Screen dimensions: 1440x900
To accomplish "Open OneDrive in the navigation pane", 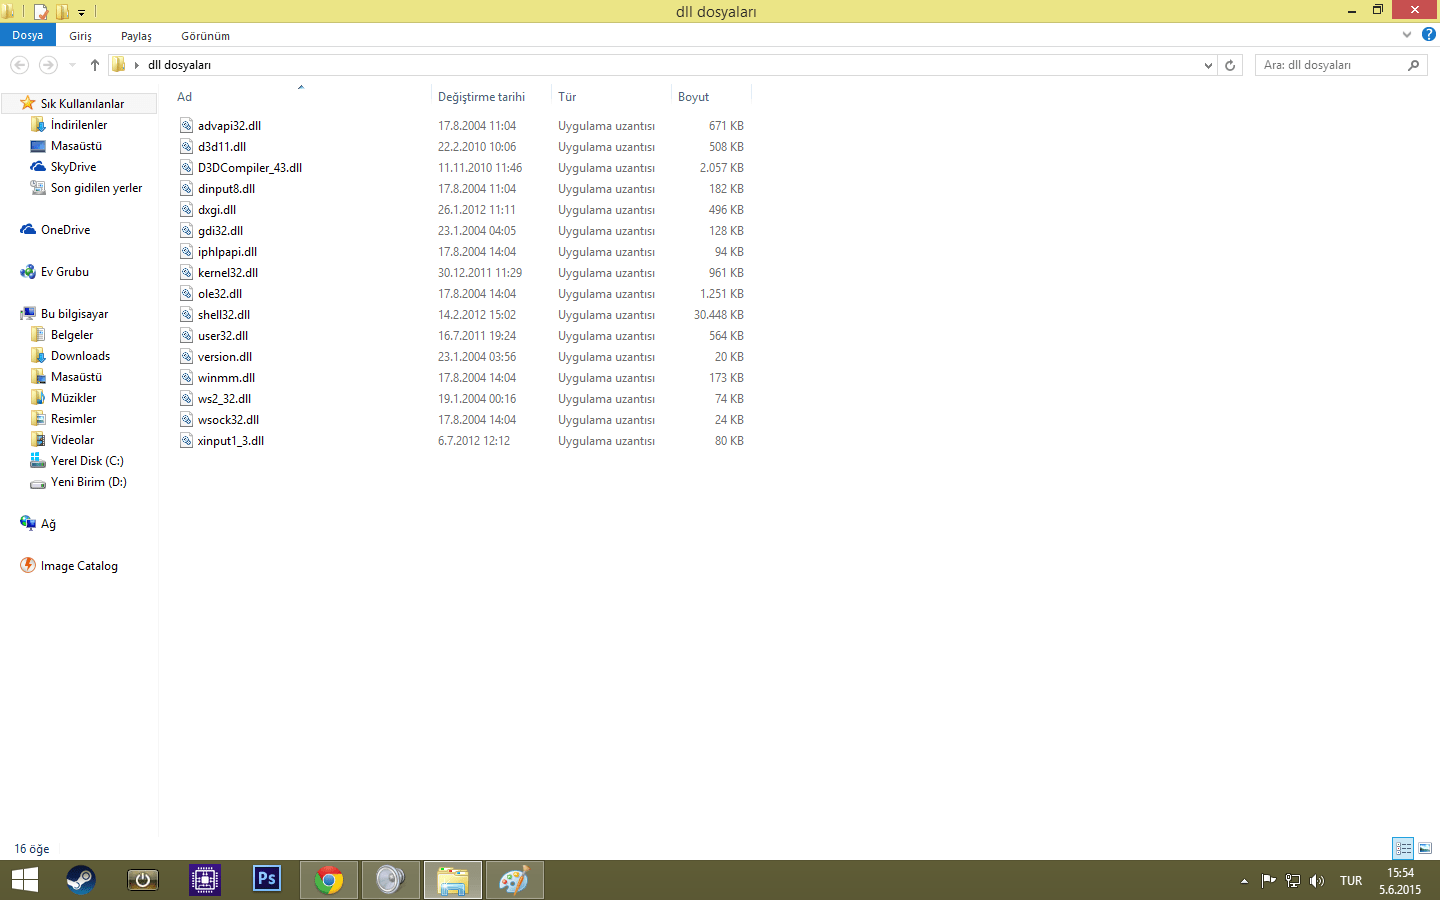I will pos(65,230).
